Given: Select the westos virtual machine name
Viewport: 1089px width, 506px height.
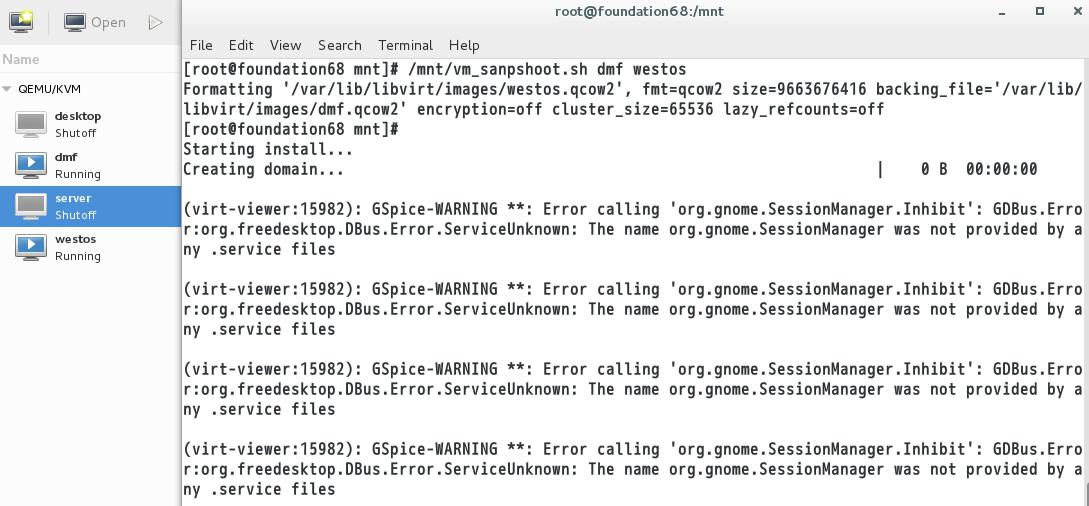Looking at the screenshot, I should point(76,239).
